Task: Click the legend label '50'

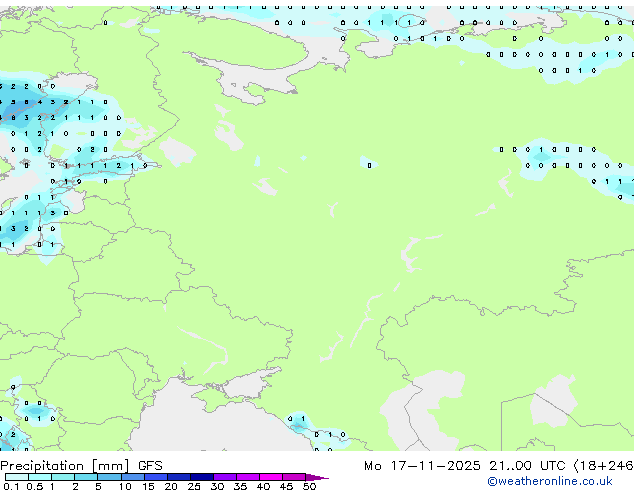Action: click(309, 486)
